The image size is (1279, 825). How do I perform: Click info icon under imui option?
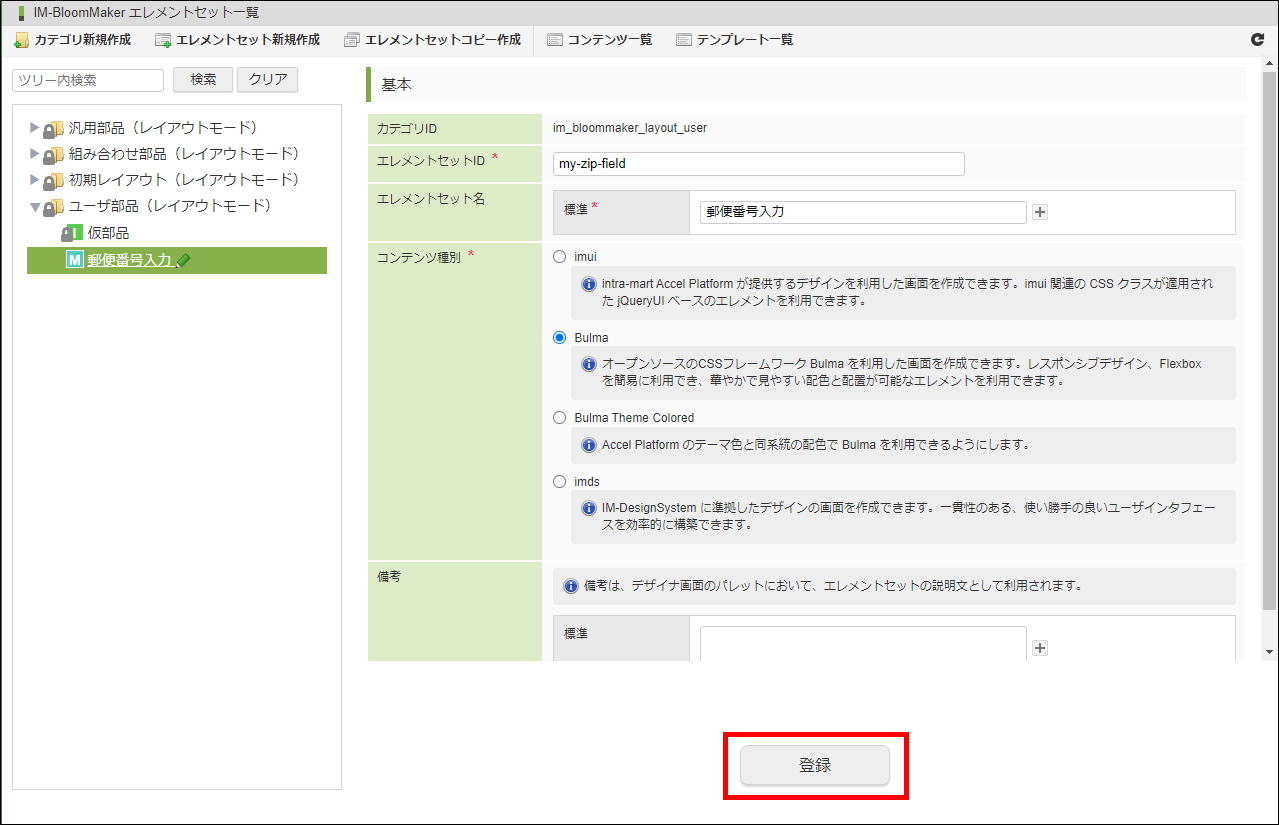click(589, 284)
